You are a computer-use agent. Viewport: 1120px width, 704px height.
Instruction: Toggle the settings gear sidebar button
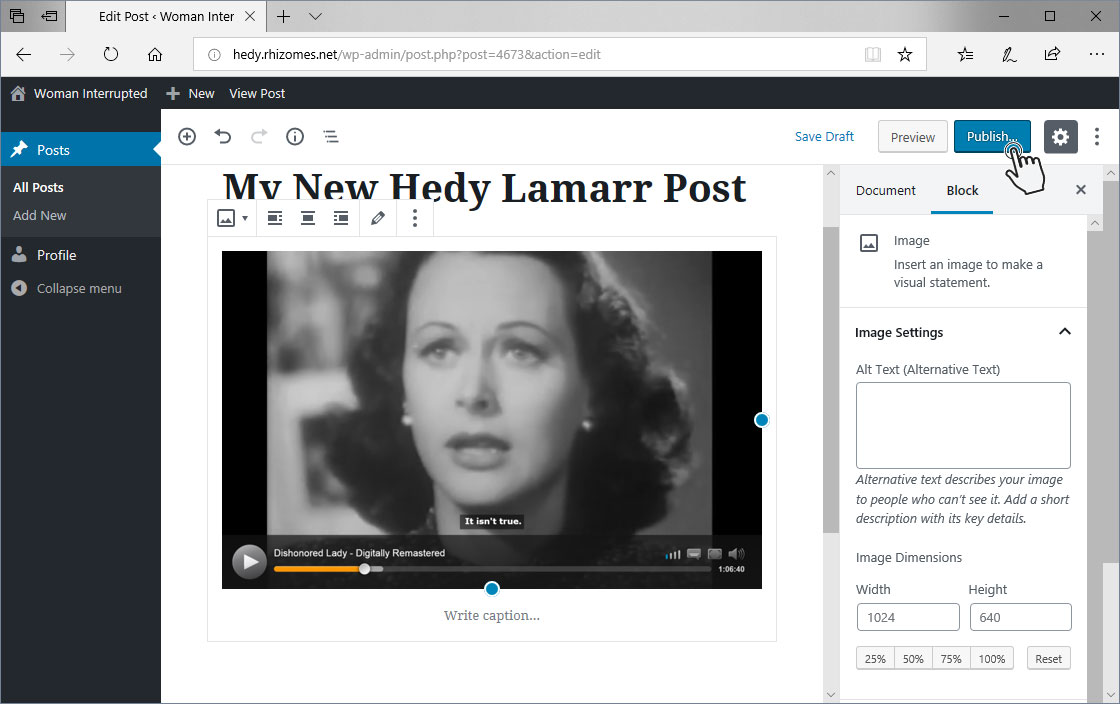coord(1061,136)
